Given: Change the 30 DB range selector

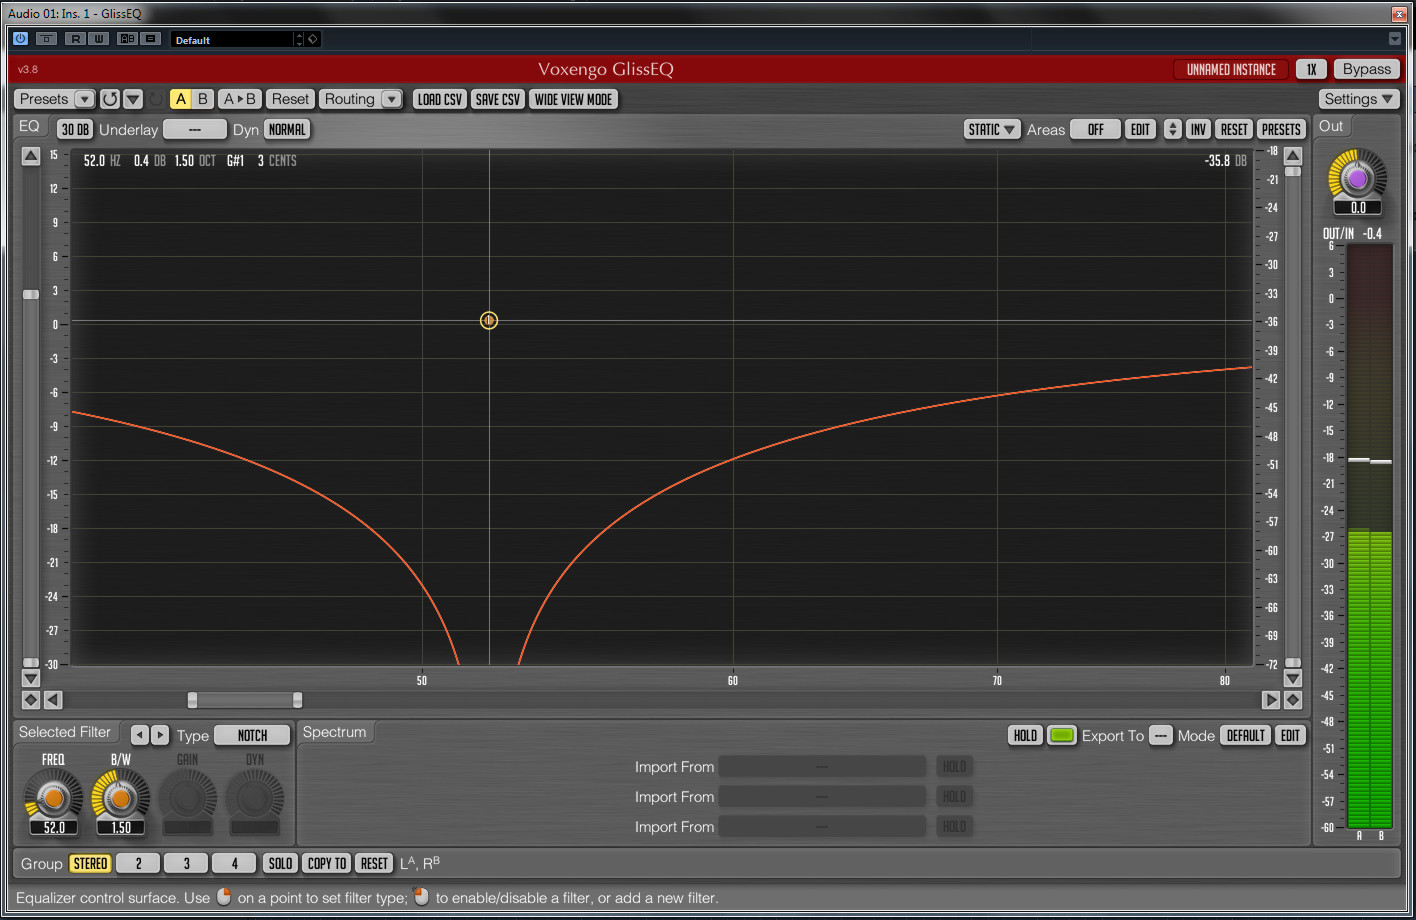Looking at the screenshot, I should point(75,129).
